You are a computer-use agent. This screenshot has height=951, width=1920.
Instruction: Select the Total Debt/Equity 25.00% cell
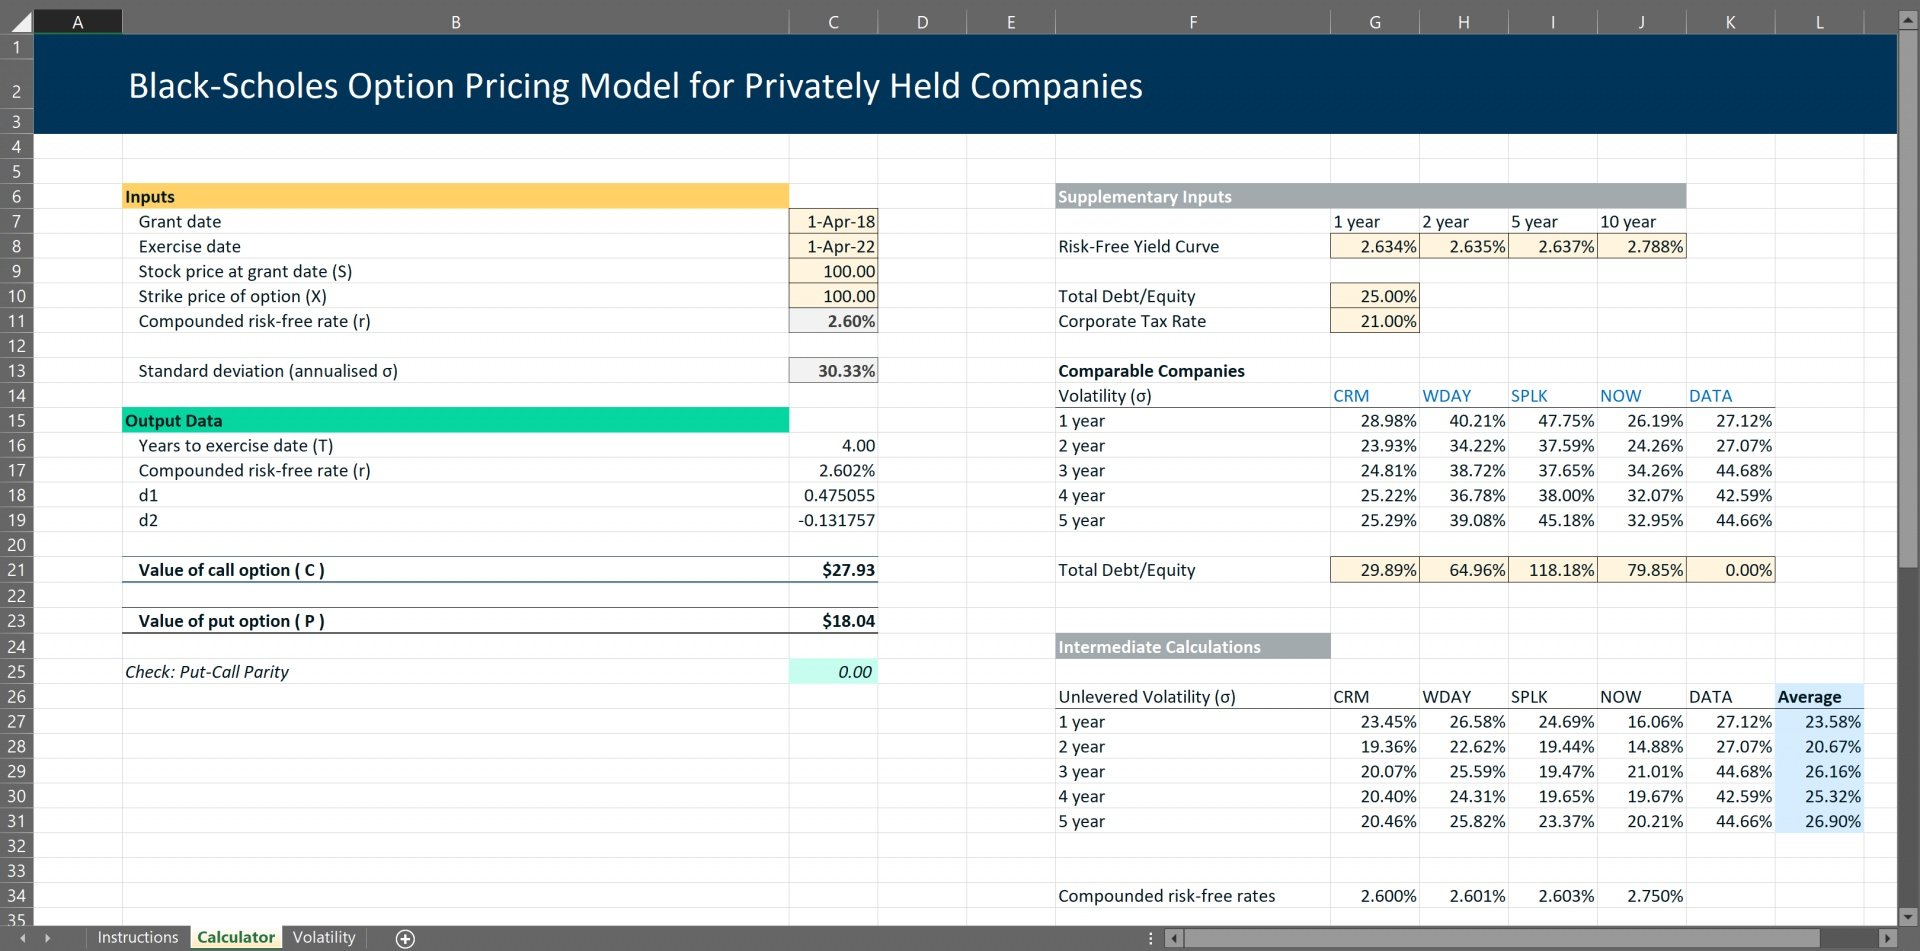tap(1375, 296)
